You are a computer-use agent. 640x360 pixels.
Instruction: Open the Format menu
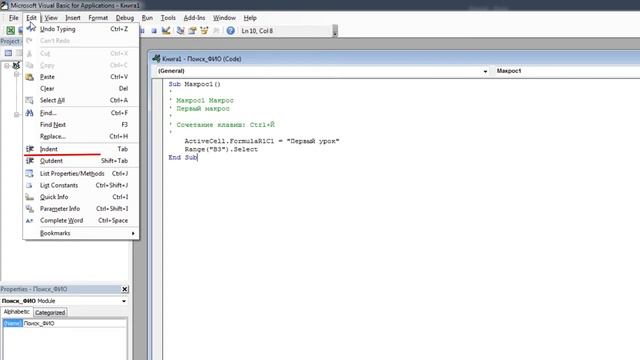(98, 18)
